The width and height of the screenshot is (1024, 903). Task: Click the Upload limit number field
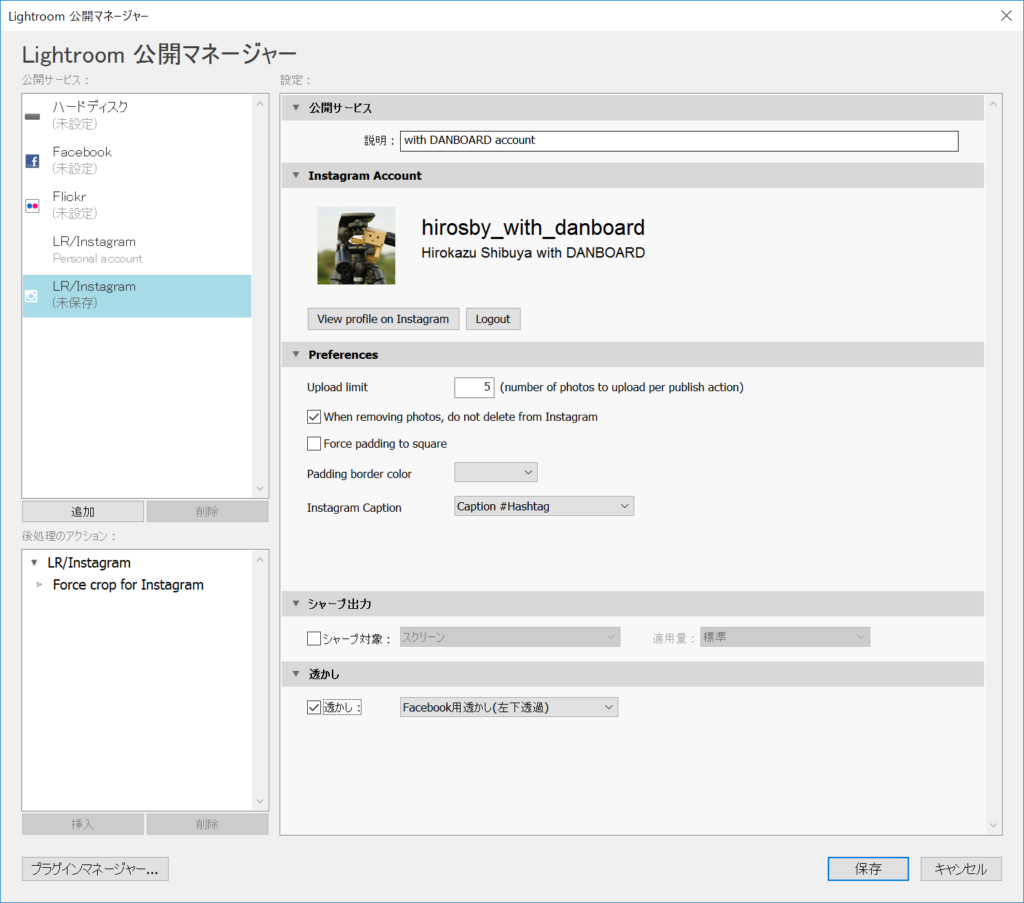(x=474, y=387)
